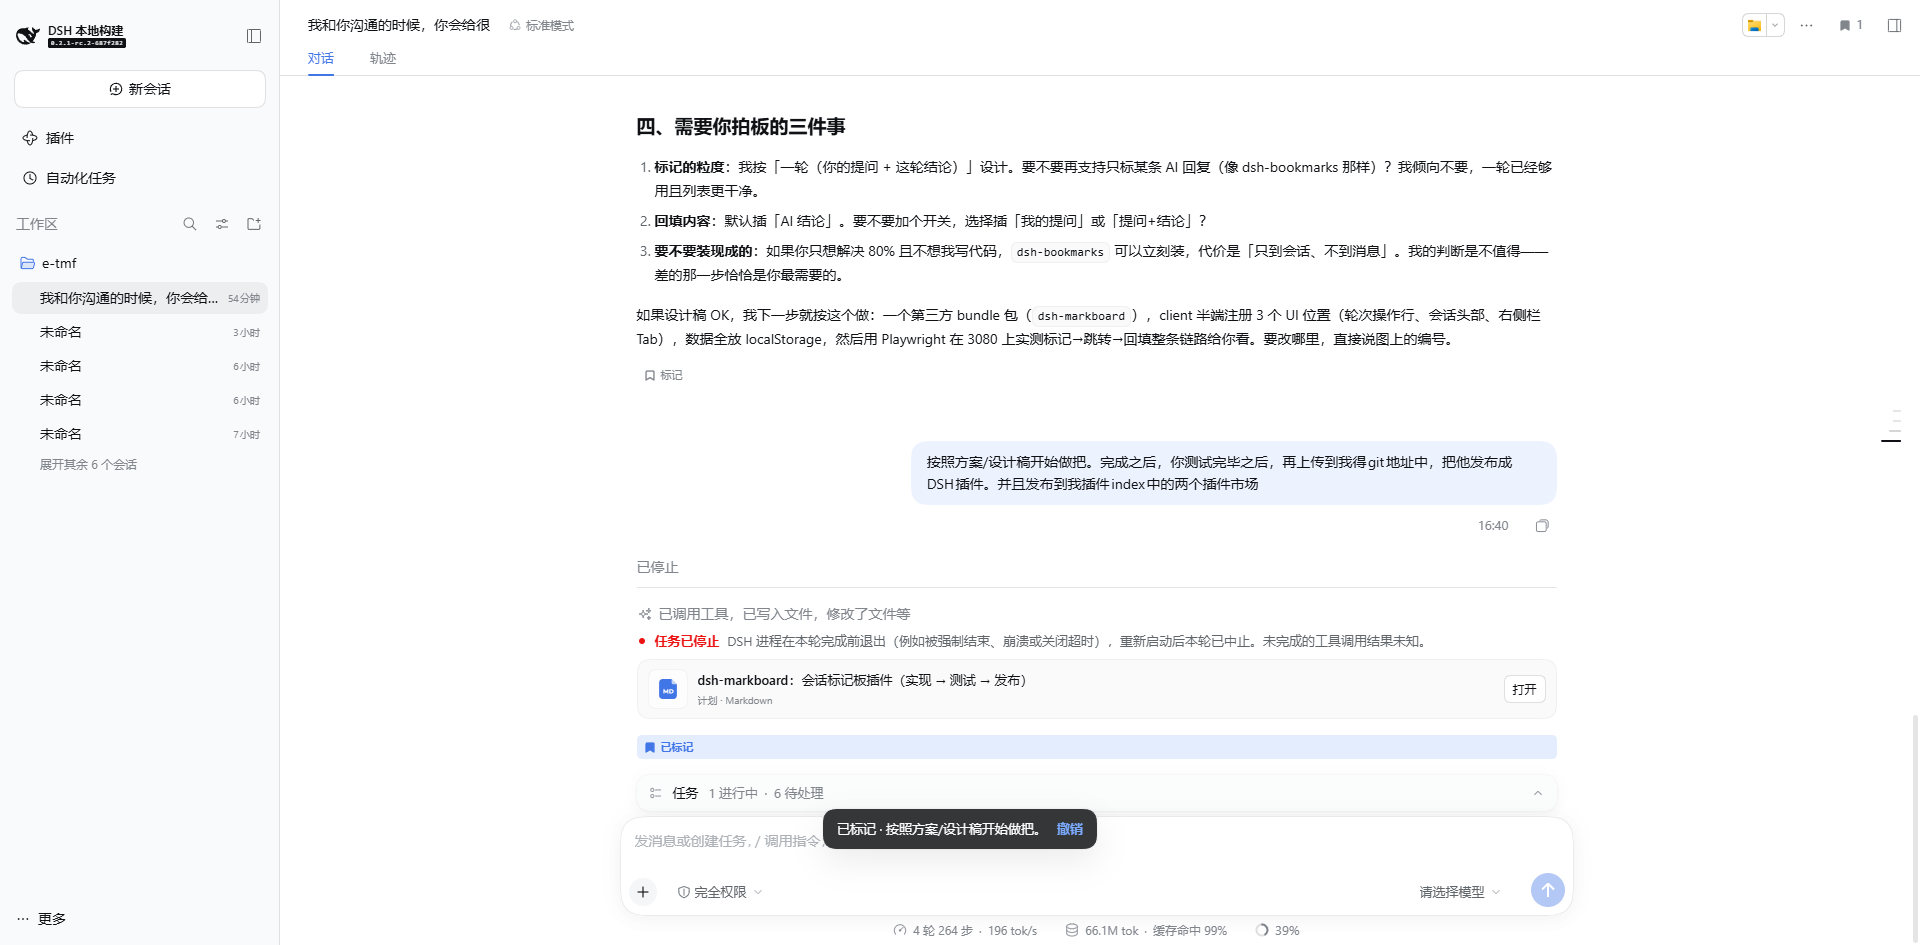Click the 66.1M tok cache status
This screenshot has width=1920, height=945.
click(1146, 930)
